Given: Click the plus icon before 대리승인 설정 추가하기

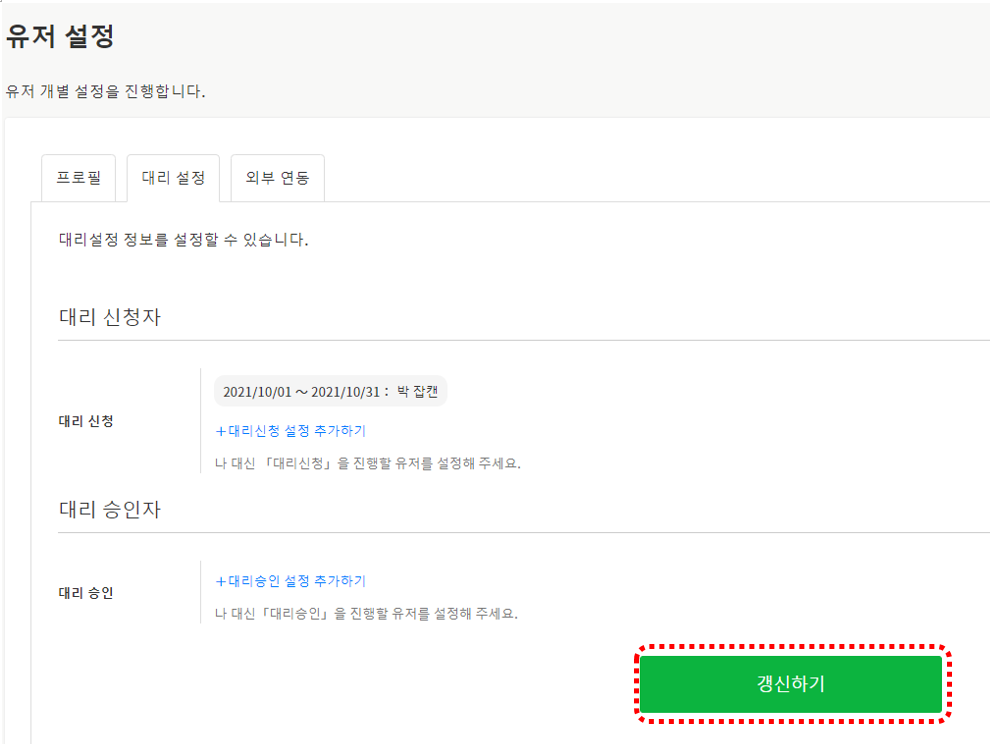Looking at the screenshot, I should click(x=221, y=581).
